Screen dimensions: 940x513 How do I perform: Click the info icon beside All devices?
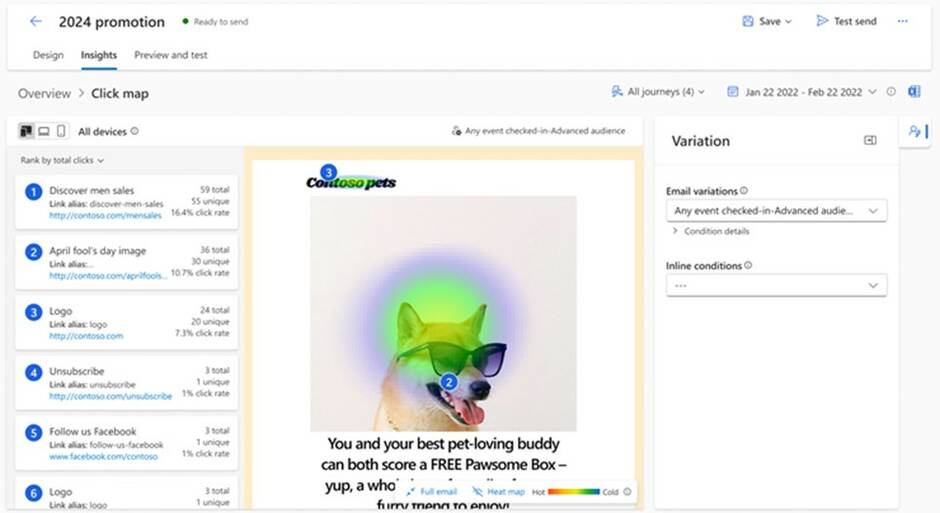(134, 131)
